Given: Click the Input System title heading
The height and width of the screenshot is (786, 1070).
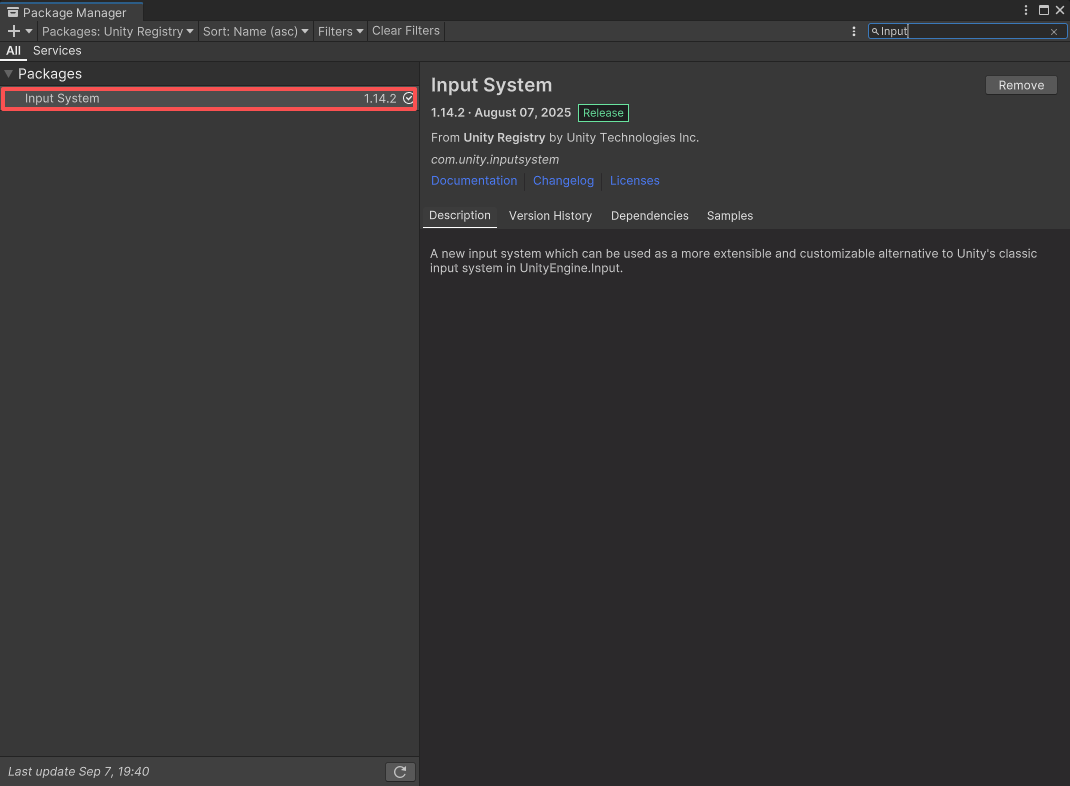Looking at the screenshot, I should [491, 85].
